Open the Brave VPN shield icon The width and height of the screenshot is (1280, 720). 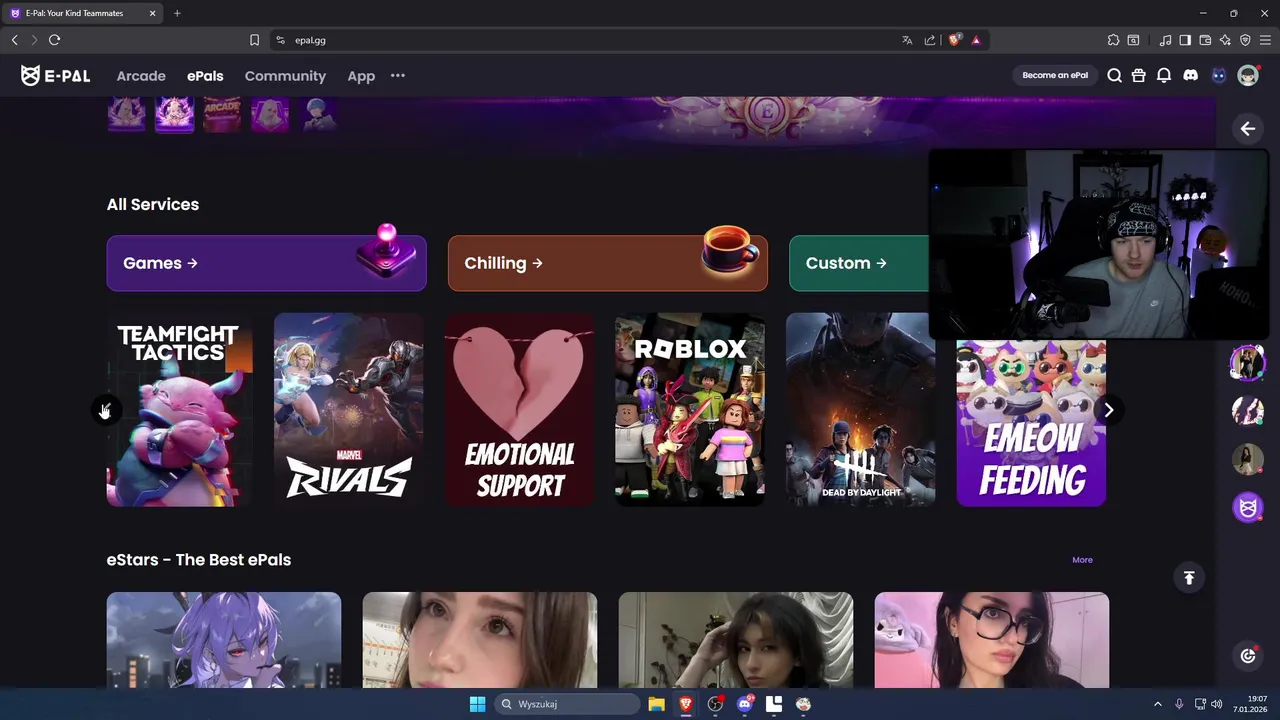tap(1245, 40)
